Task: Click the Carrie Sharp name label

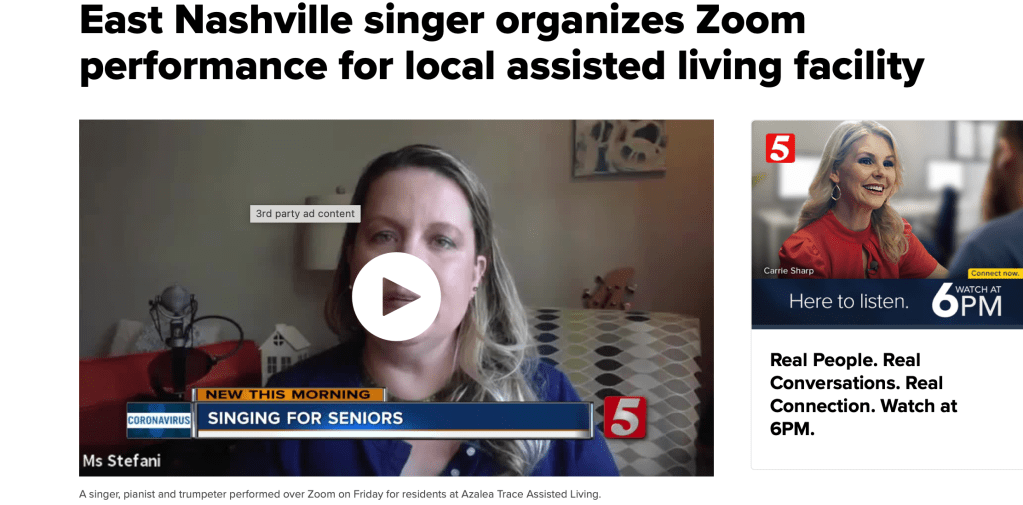Action: pyautogui.click(x=788, y=271)
